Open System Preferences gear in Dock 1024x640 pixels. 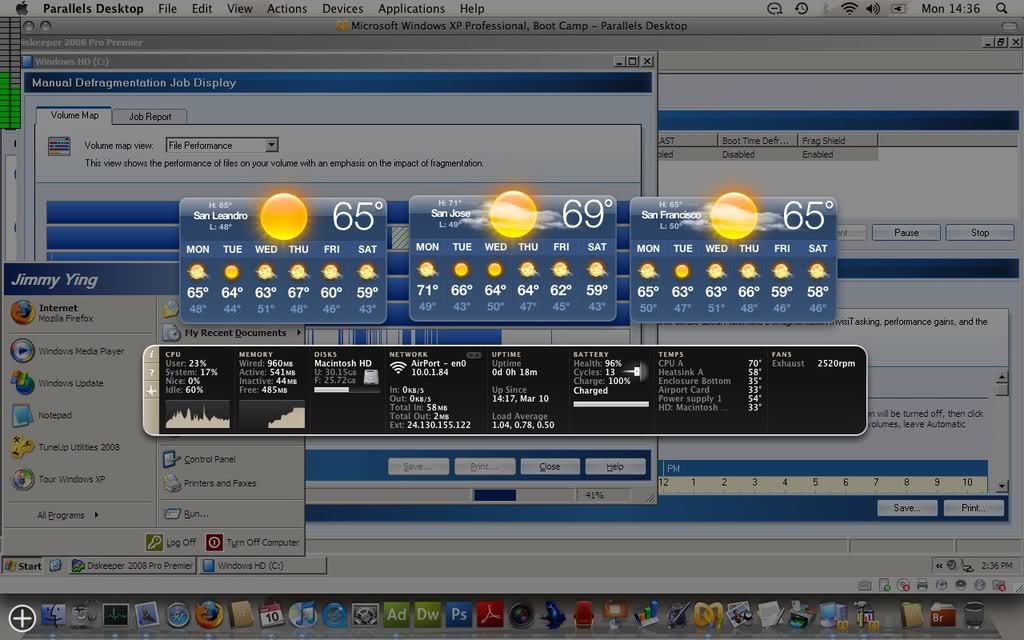[365, 615]
